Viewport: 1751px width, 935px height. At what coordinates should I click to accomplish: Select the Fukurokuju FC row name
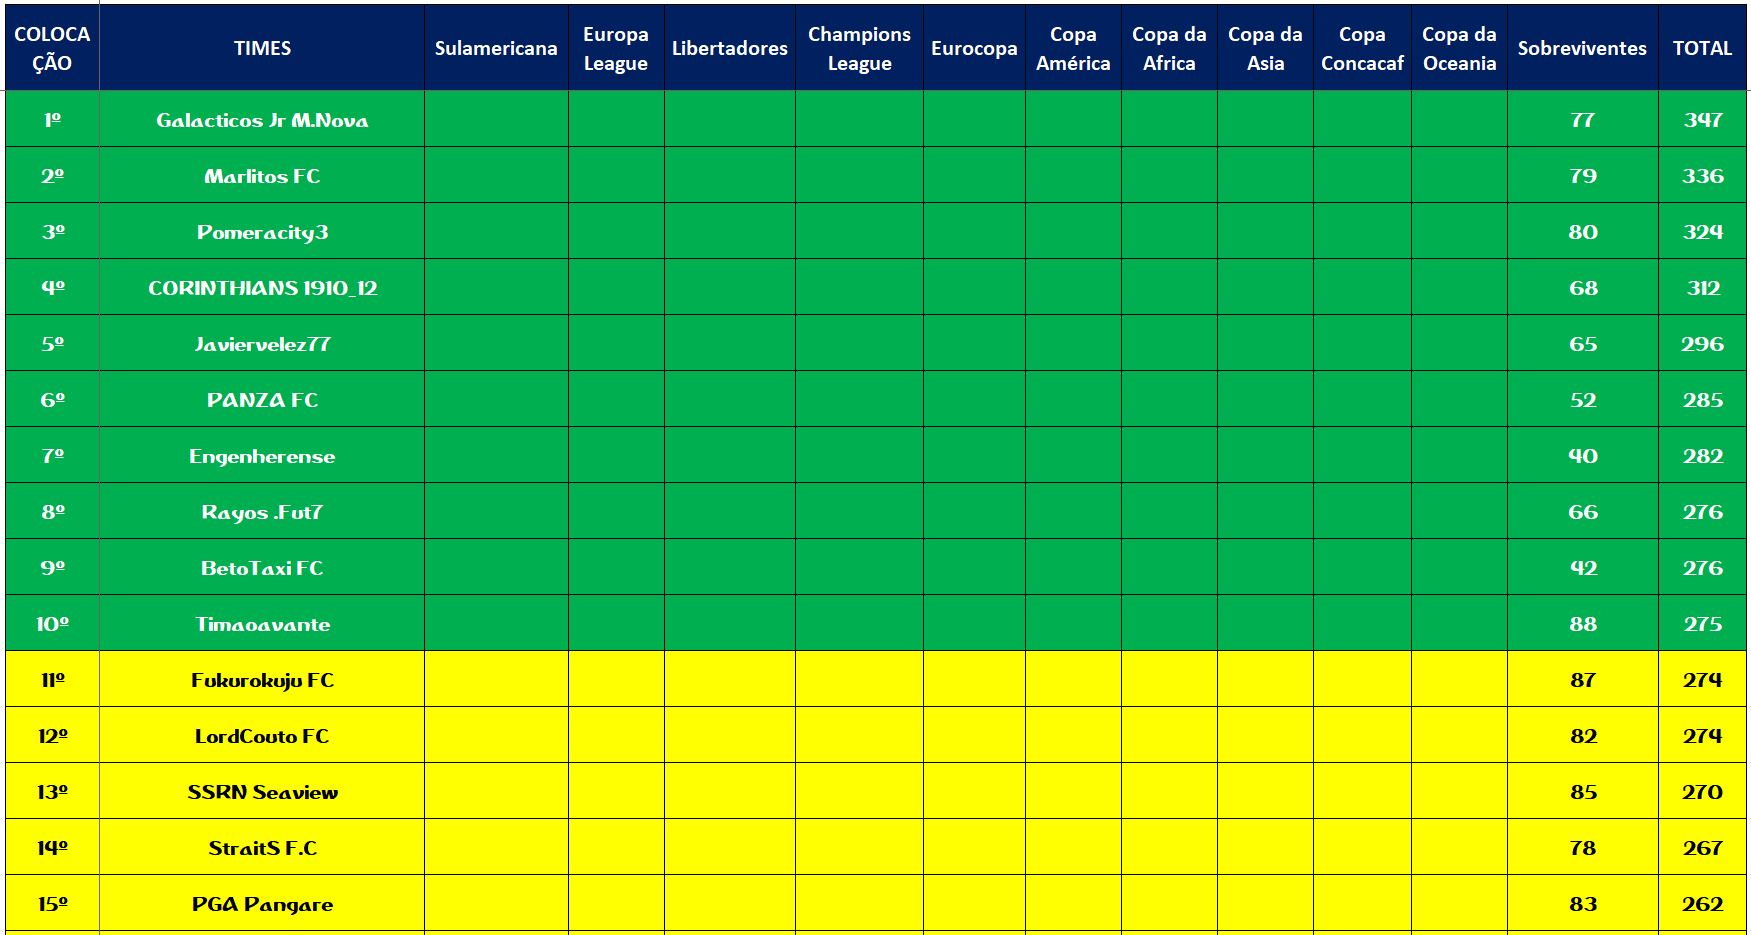pos(262,680)
